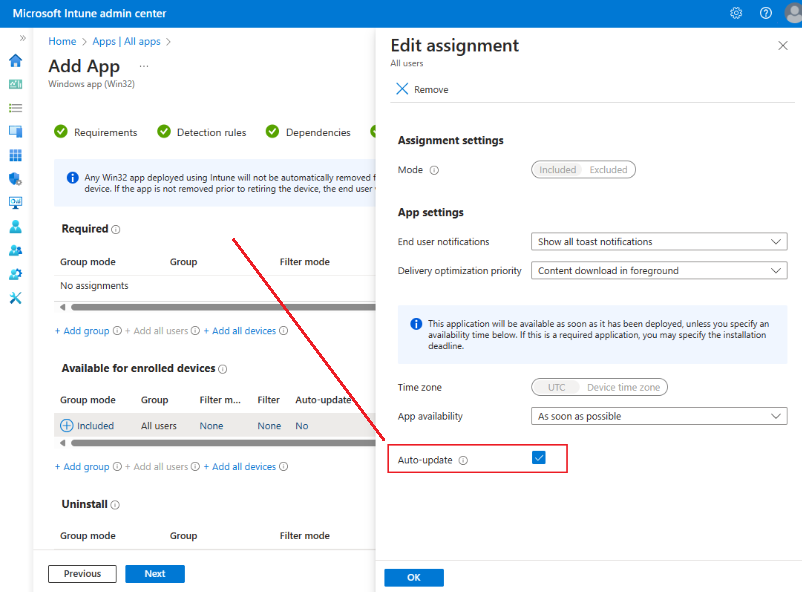Image resolution: width=802 pixels, height=592 pixels.
Task: Show info tooltip for Mode
Action: pyautogui.click(x=434, y=170)
